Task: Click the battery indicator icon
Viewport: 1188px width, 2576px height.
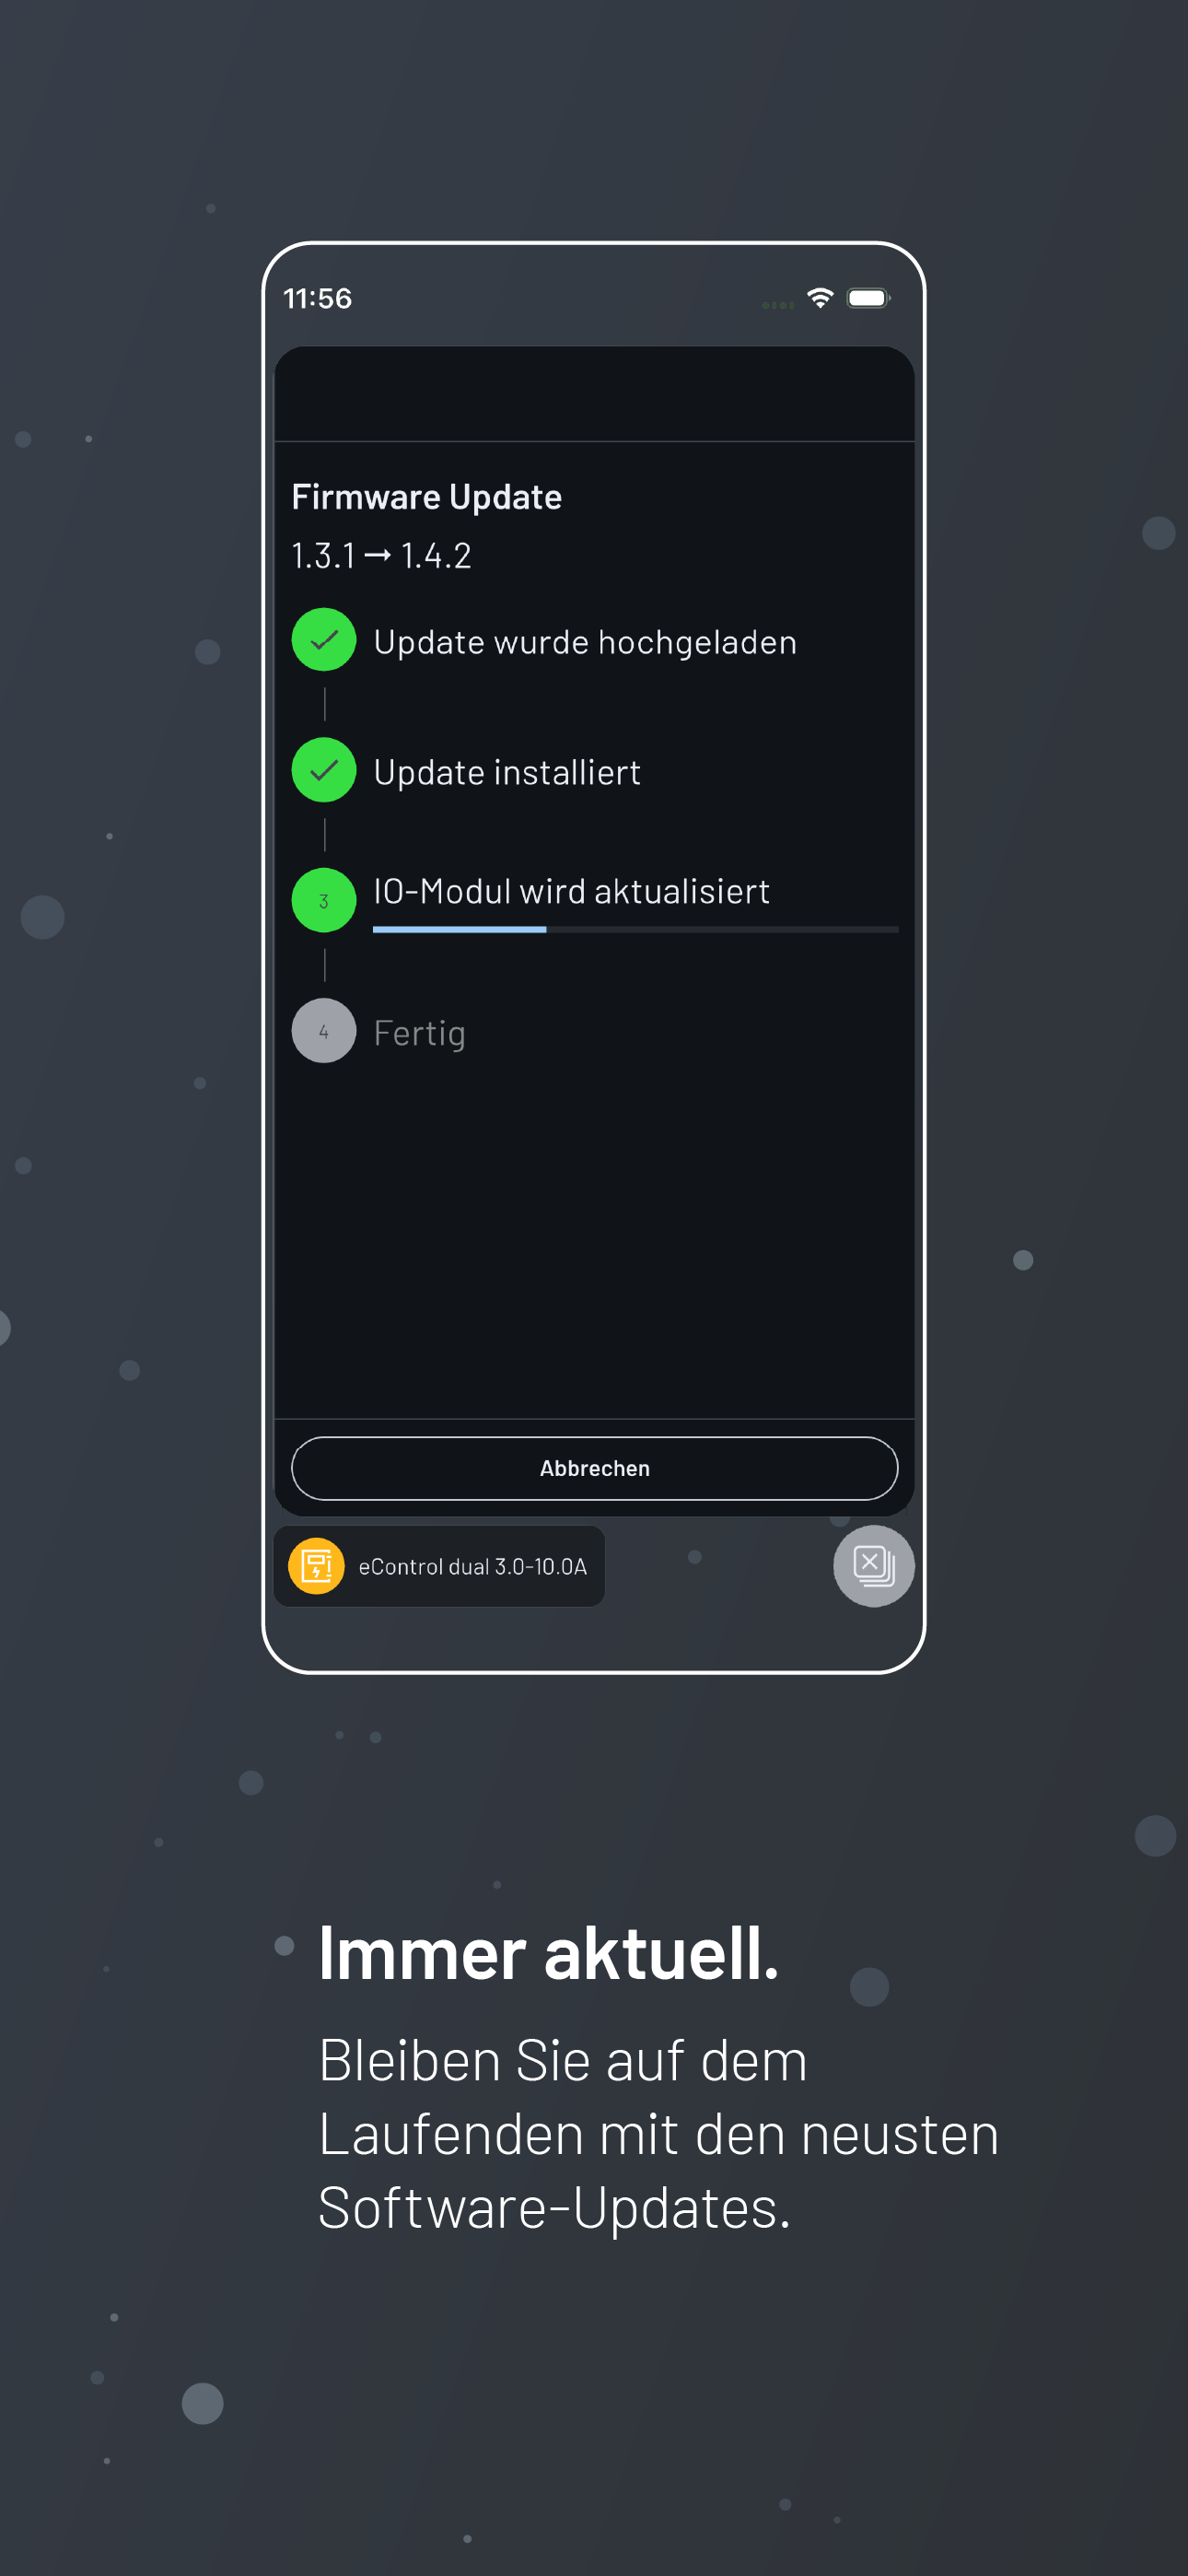Action: point(868,298)
